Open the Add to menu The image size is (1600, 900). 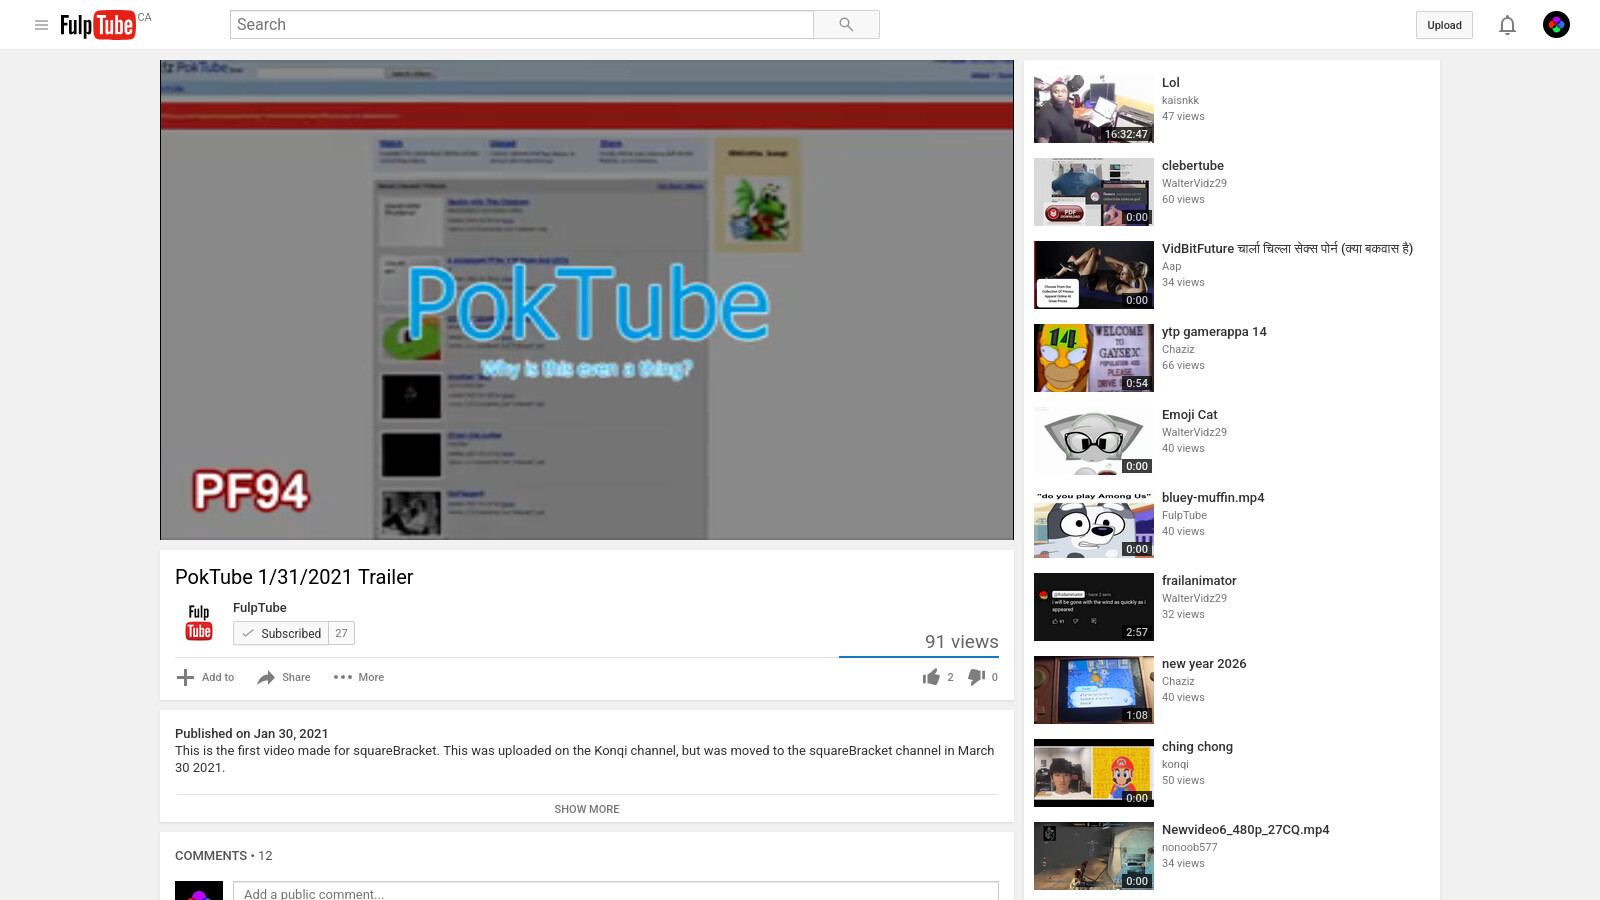pos(206,677)
